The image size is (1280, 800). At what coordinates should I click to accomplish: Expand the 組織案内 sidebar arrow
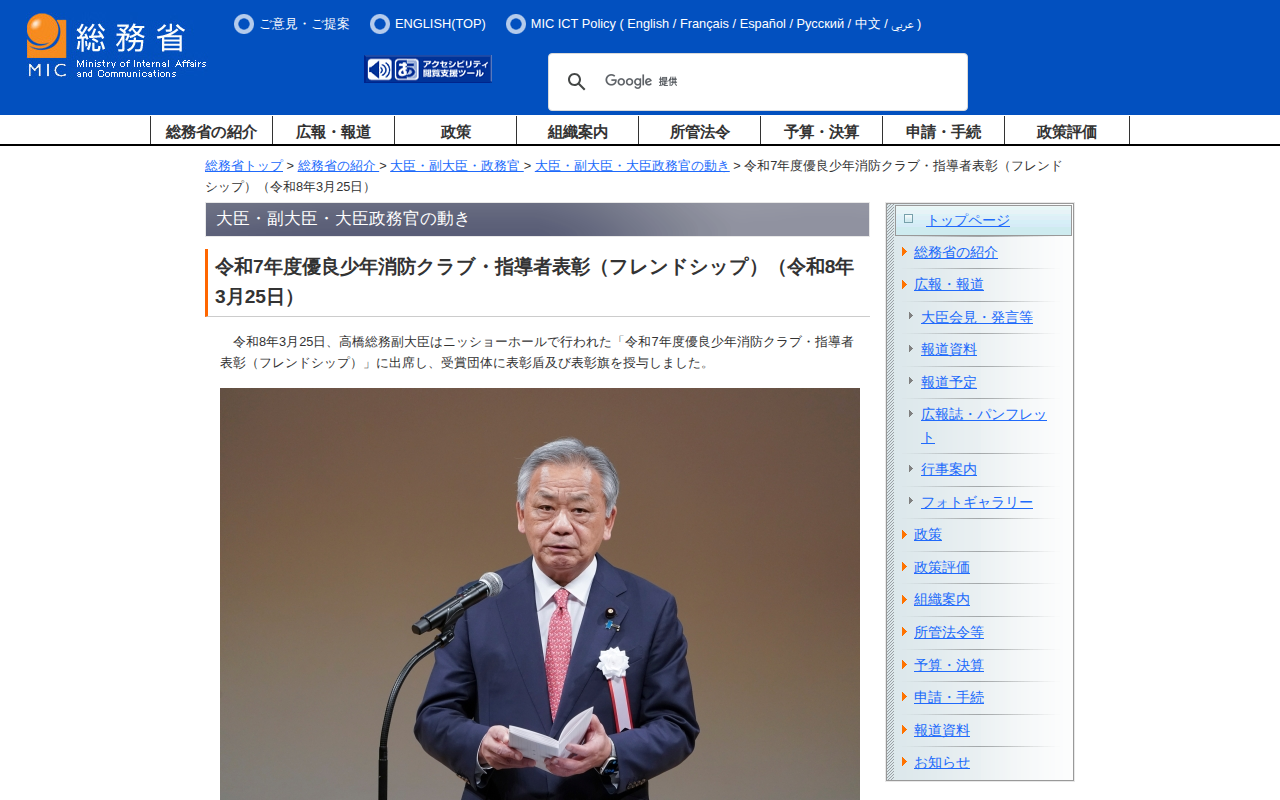[904, 600]
